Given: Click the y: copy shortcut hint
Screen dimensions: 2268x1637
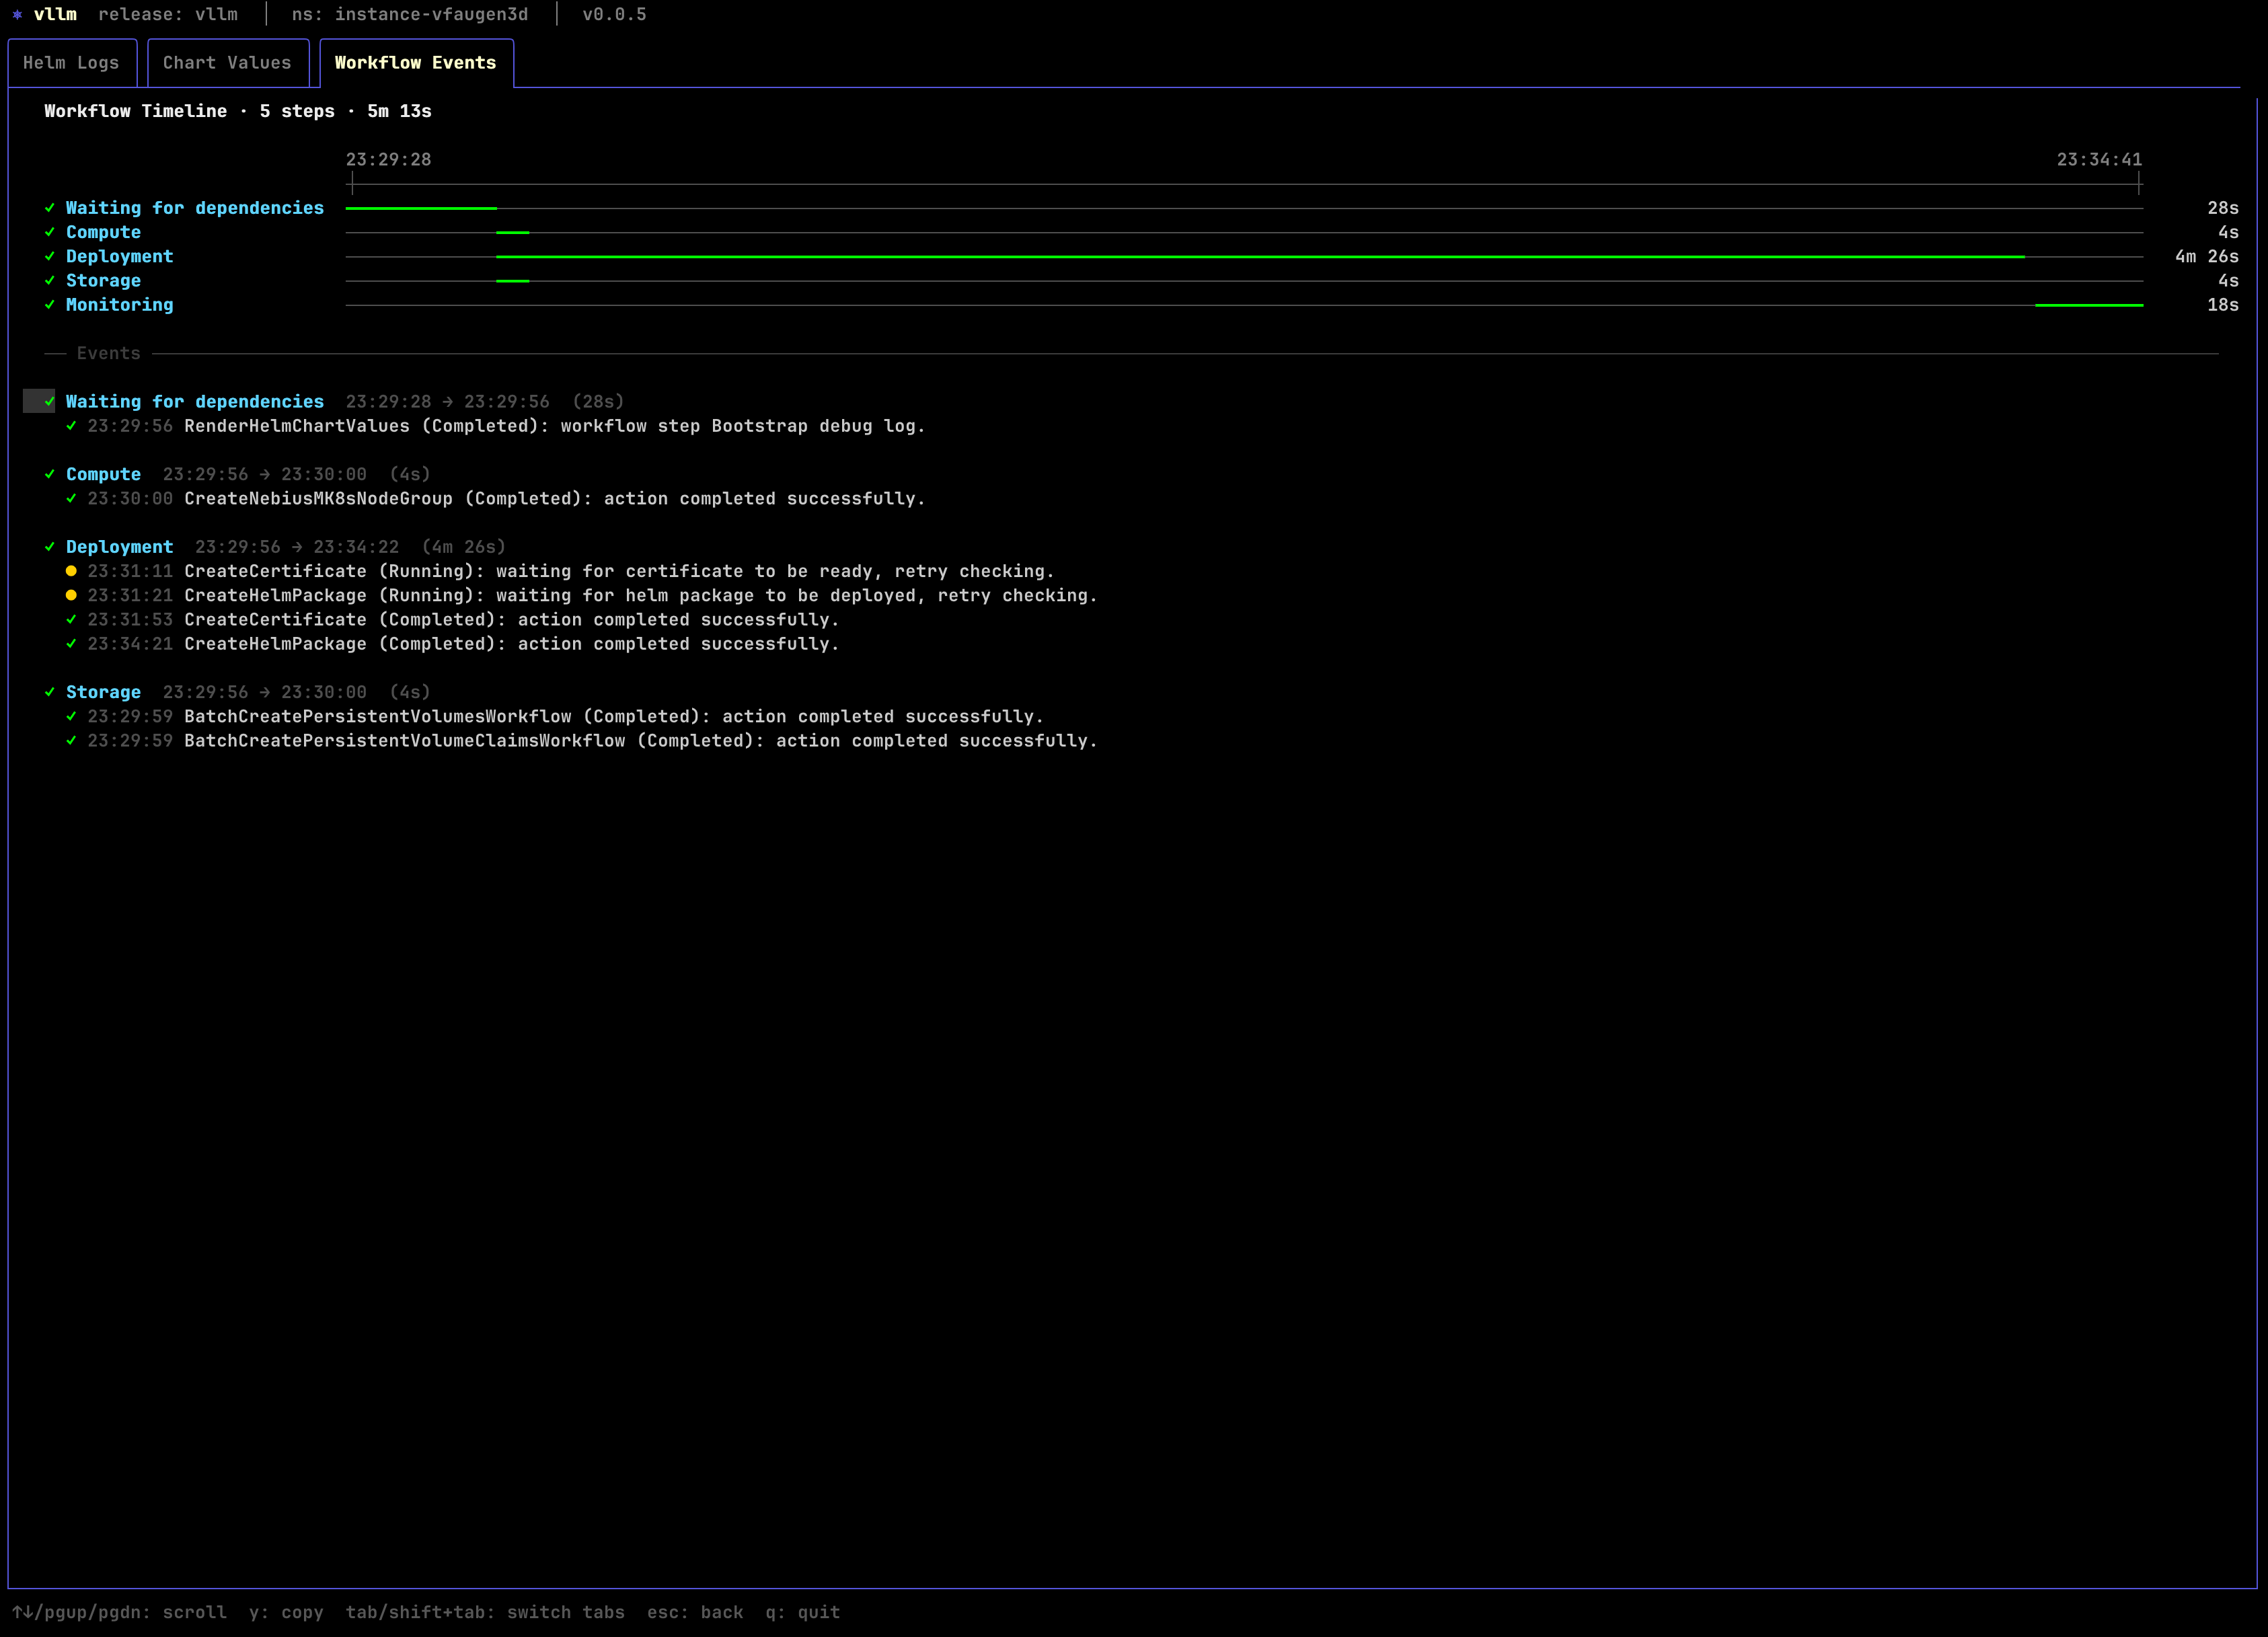Looking at the screenshot, I should pos(287,1612).
